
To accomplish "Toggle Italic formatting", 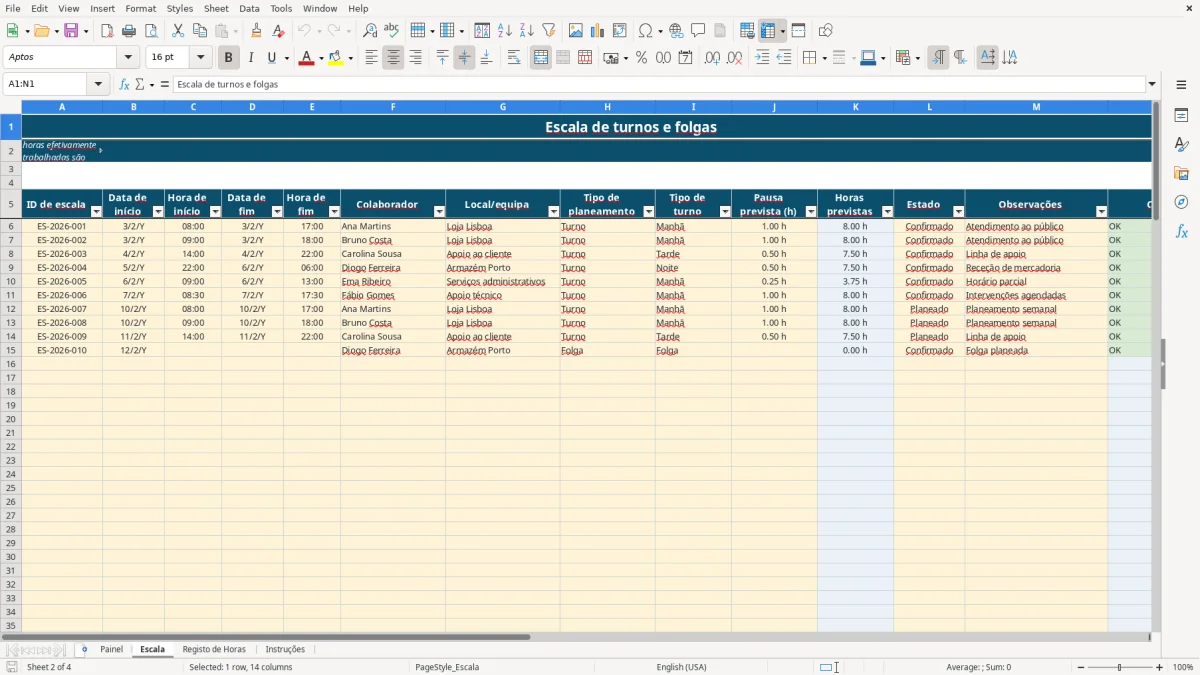I will (251, 58).
